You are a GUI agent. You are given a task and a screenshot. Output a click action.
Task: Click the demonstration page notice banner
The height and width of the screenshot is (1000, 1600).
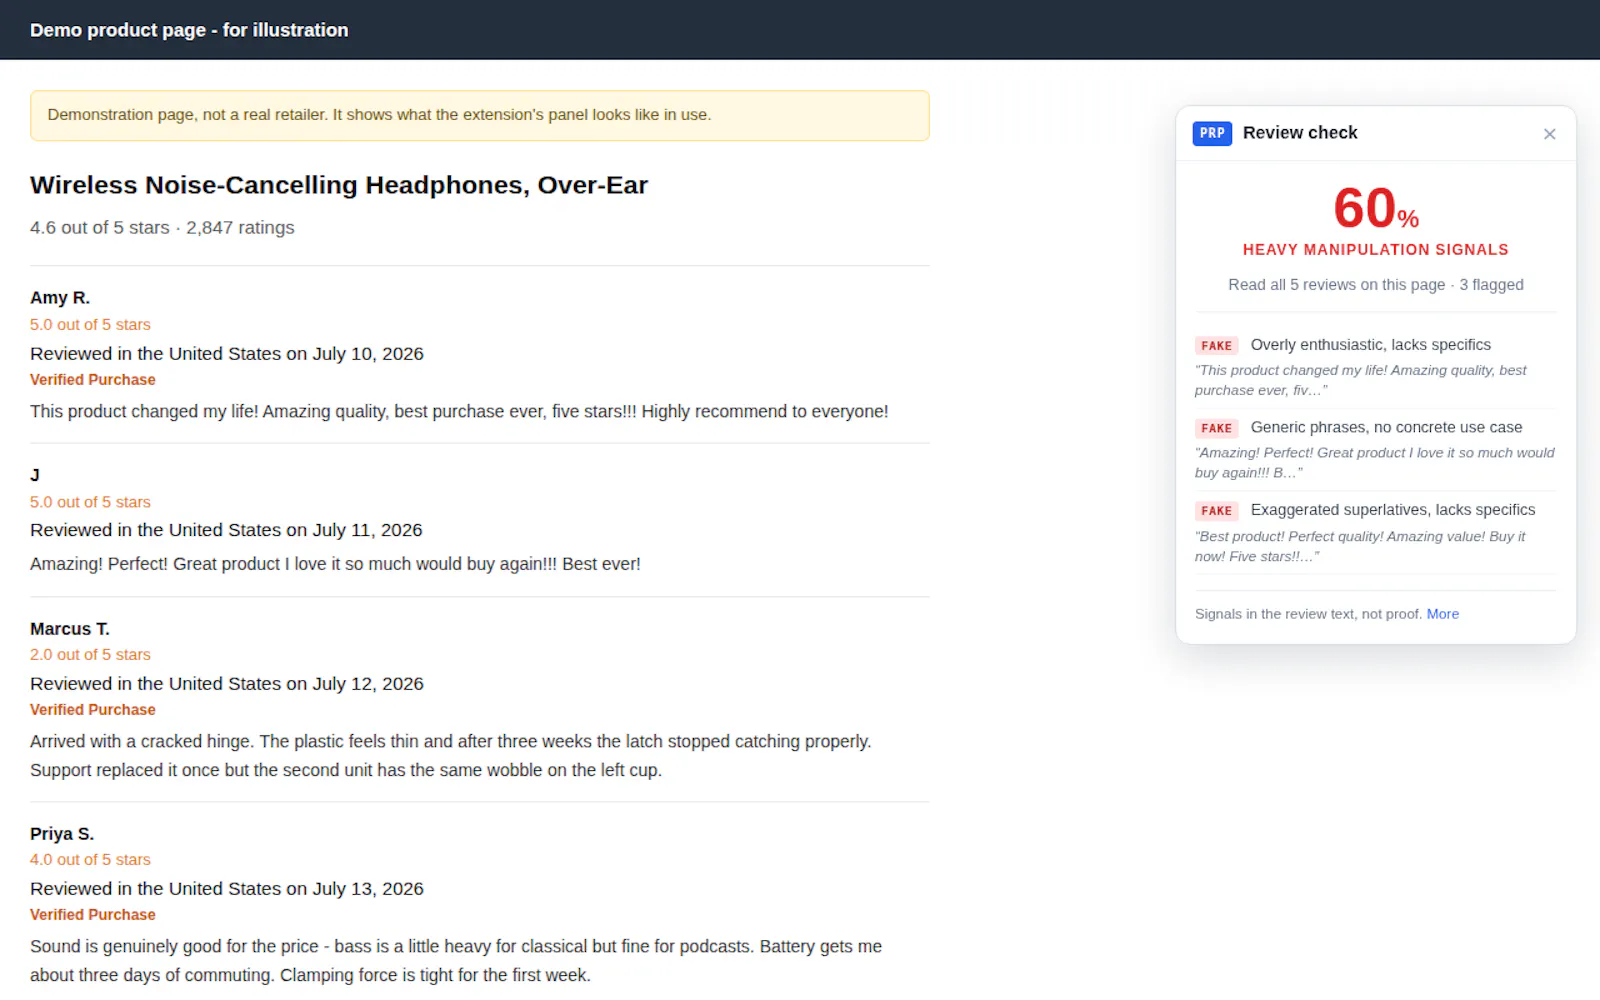click(x=480, y=115)
